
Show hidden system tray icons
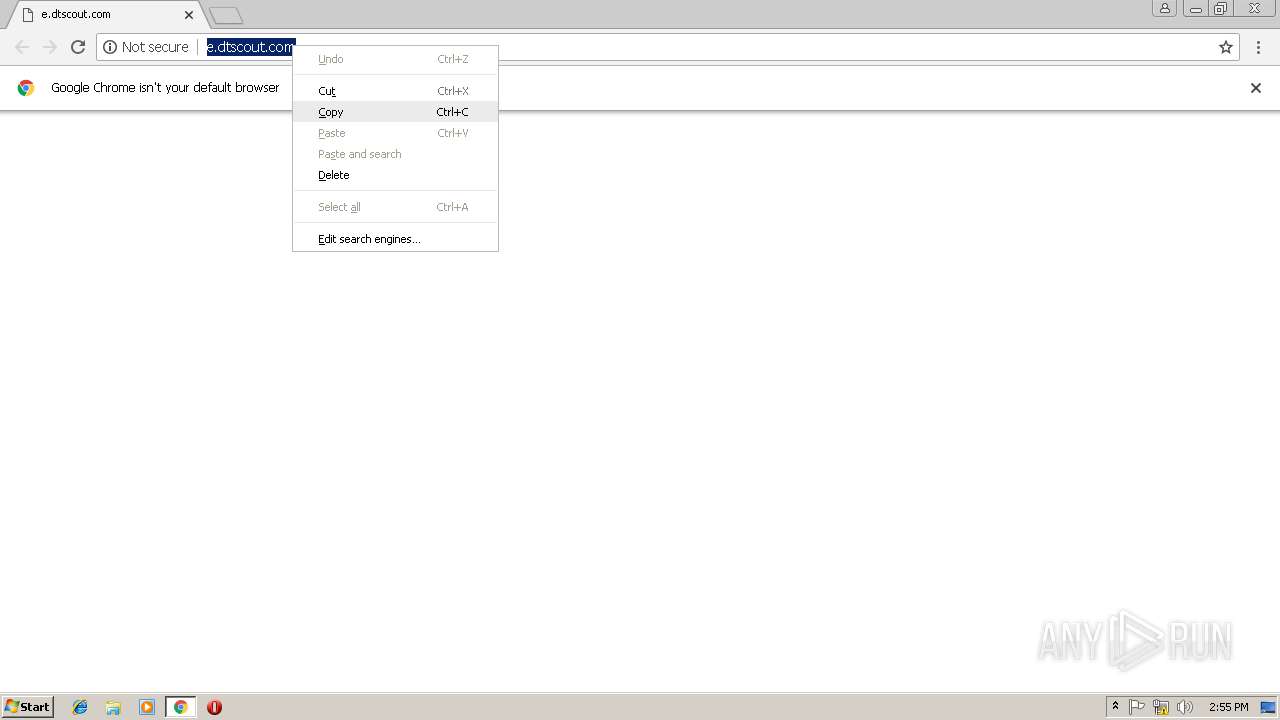tap(1115, 707)
